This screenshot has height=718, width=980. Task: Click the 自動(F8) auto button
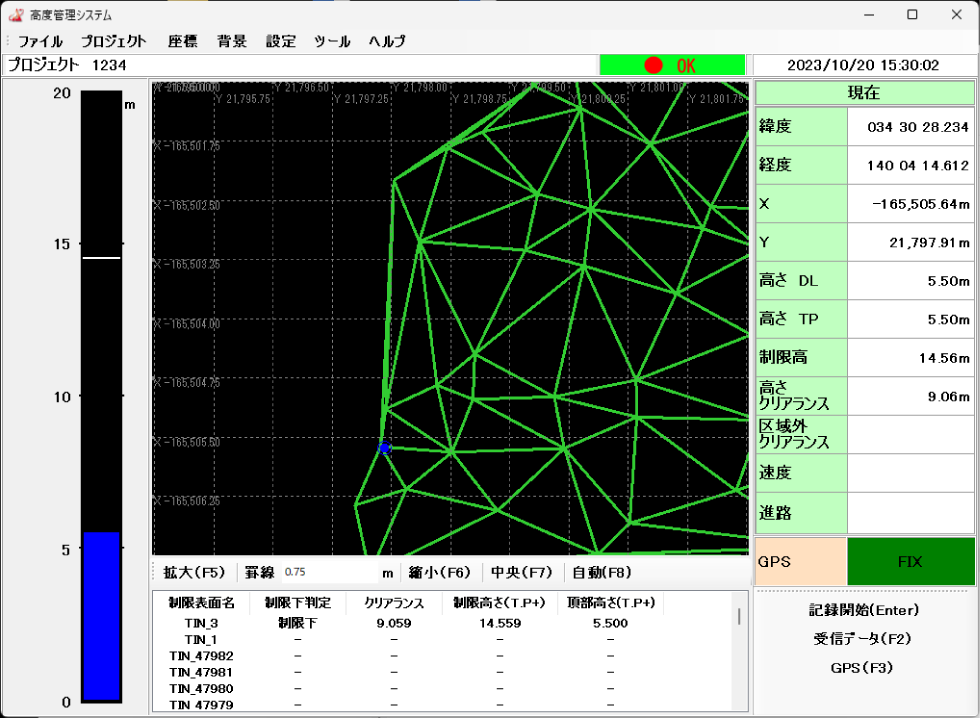click(x=602, y=572)
